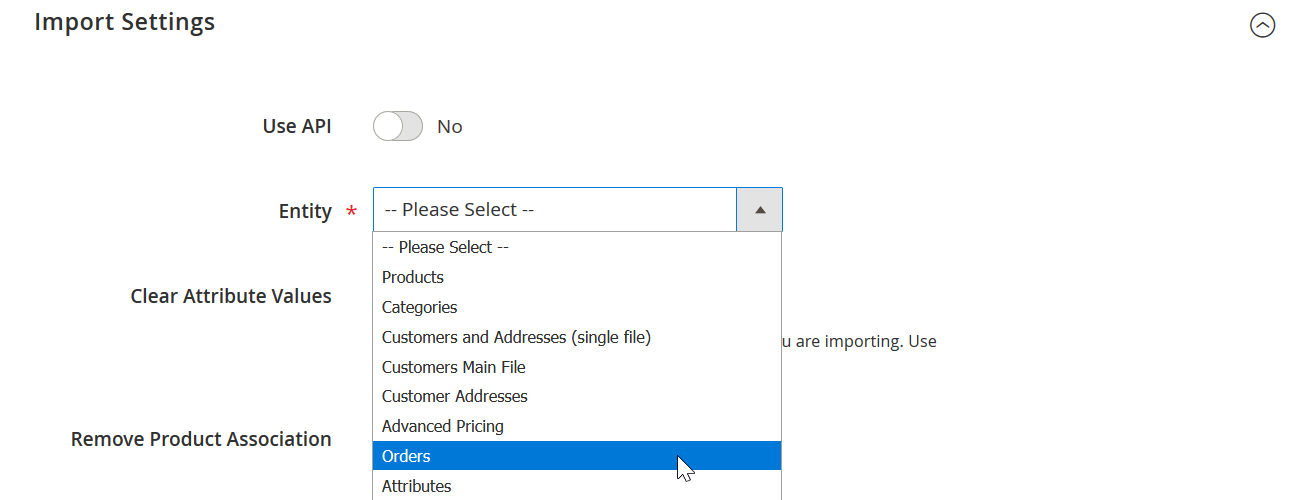This screenshot has width=1310, height=500.
Task: Toggle the Use API switch
Action: [398, 126]
